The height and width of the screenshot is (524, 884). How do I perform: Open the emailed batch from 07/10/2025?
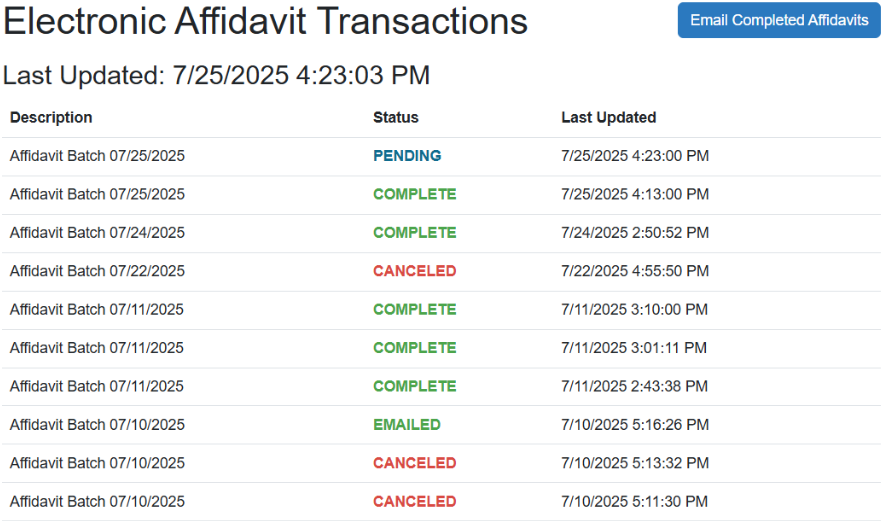point(441,425)
